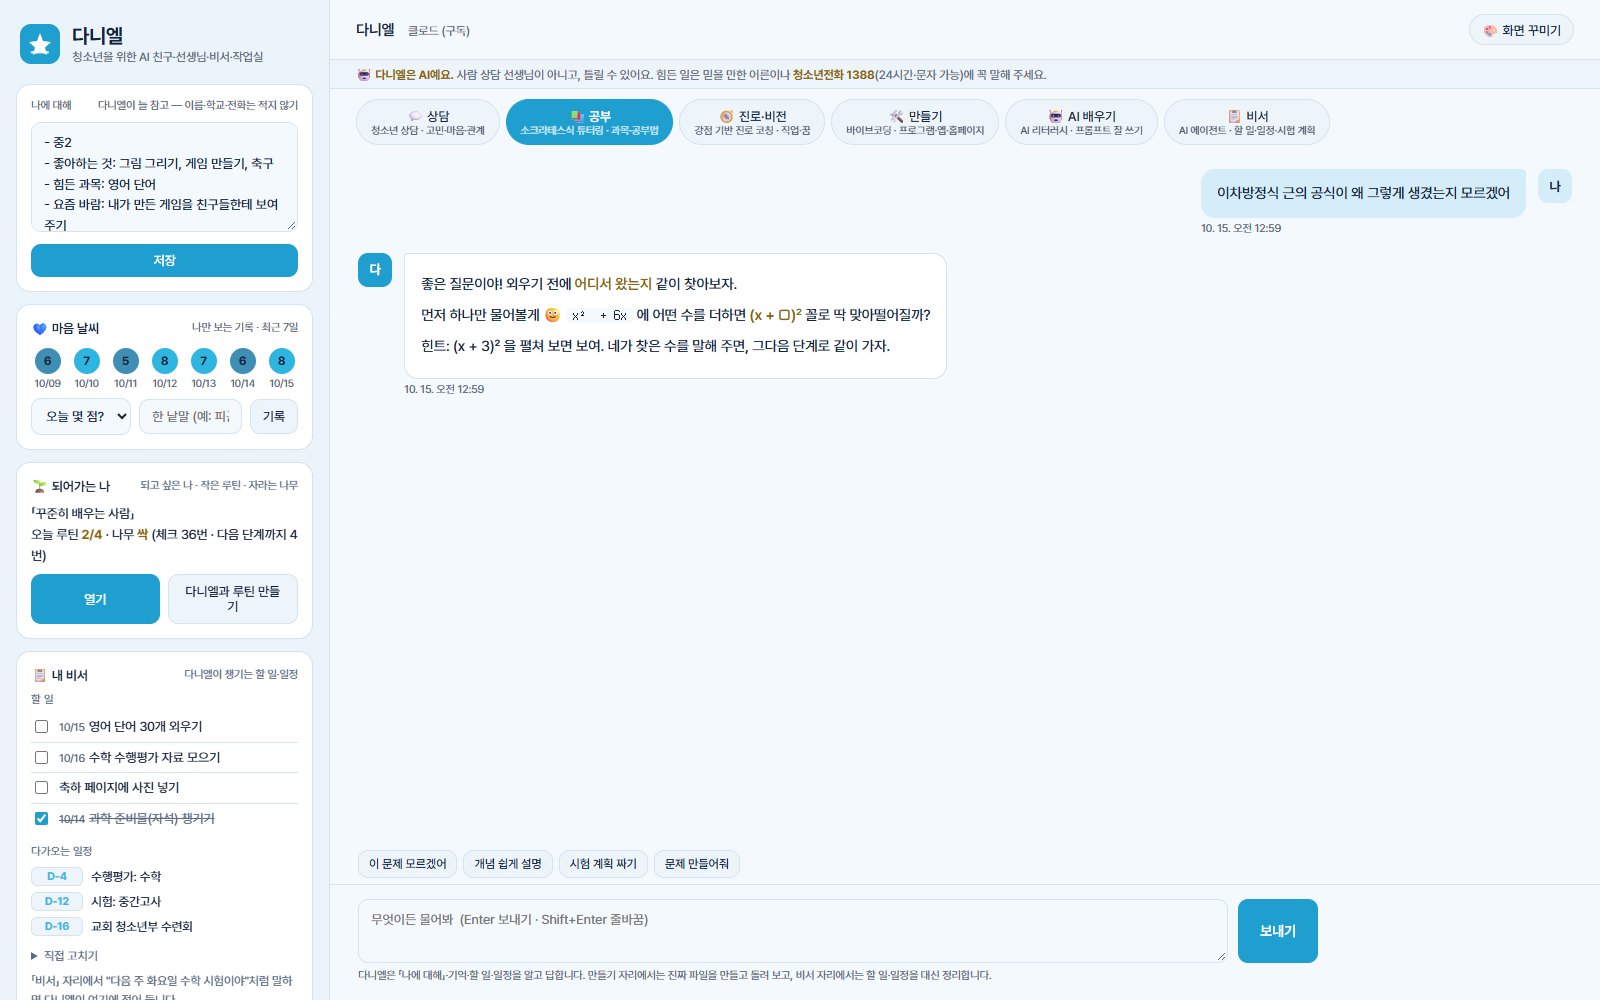
Task: Click the 시험 계획 짜기 suggestion chip
Action: (x=603, y=864)
